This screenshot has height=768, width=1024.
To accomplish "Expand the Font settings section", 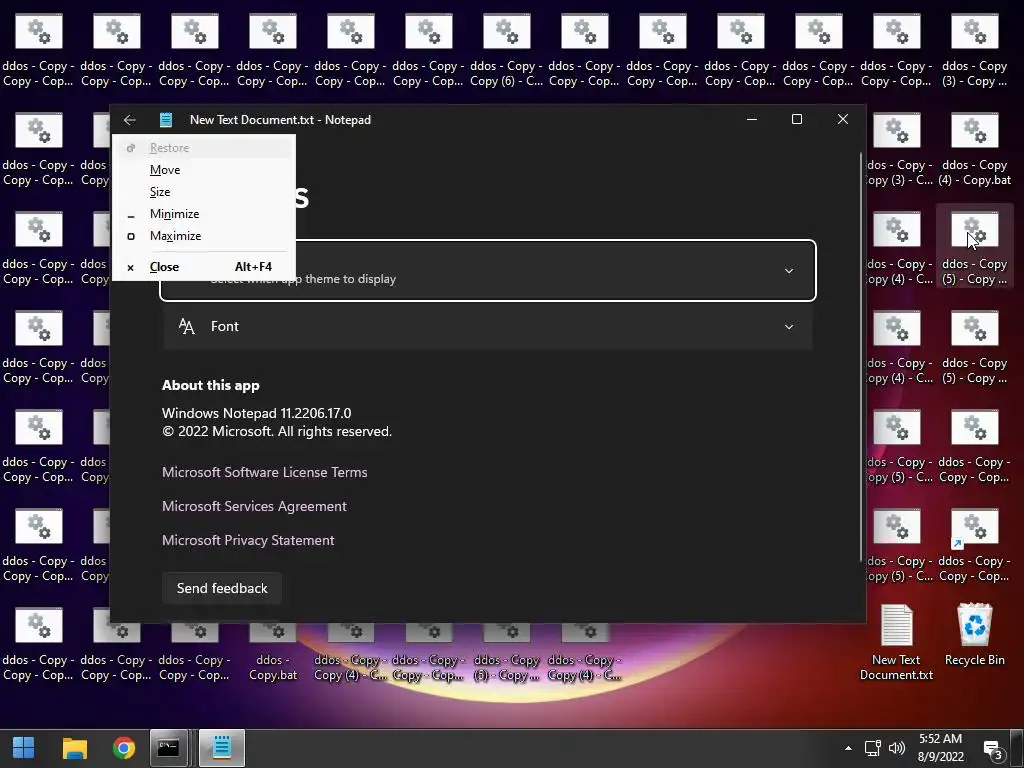I will click(488, 327).
